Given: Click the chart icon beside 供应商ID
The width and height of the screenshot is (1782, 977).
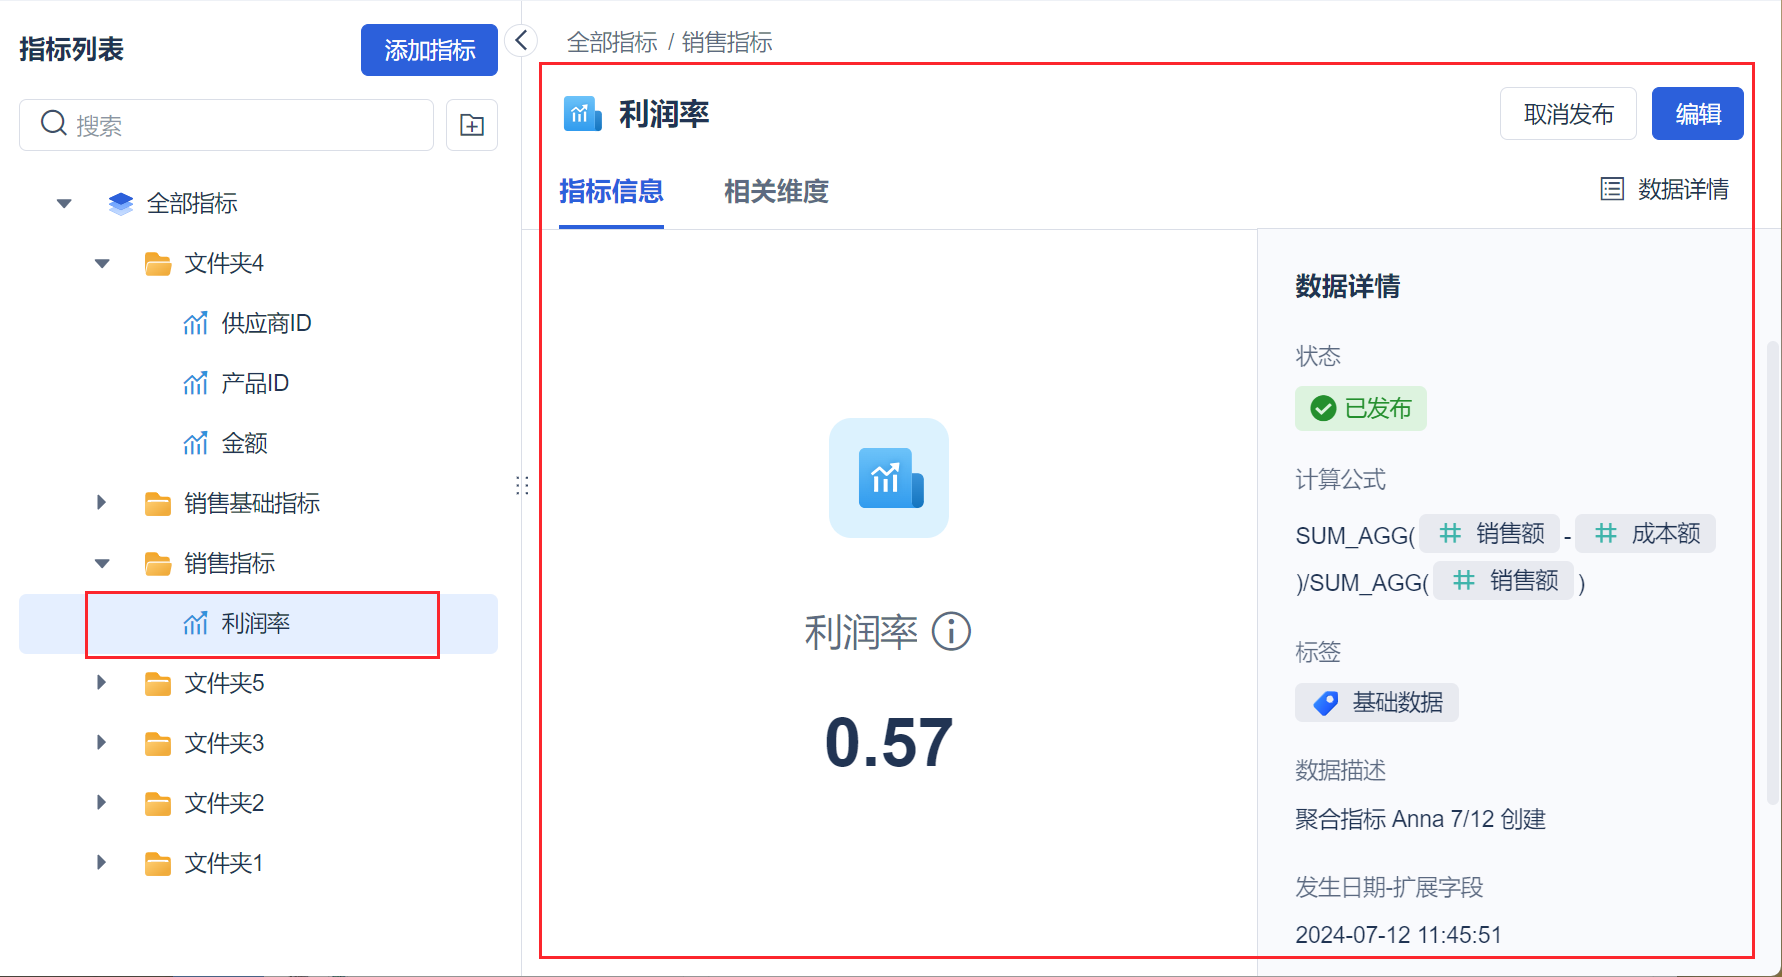Looking at the screenshot, I should click(x=196, y=324).
